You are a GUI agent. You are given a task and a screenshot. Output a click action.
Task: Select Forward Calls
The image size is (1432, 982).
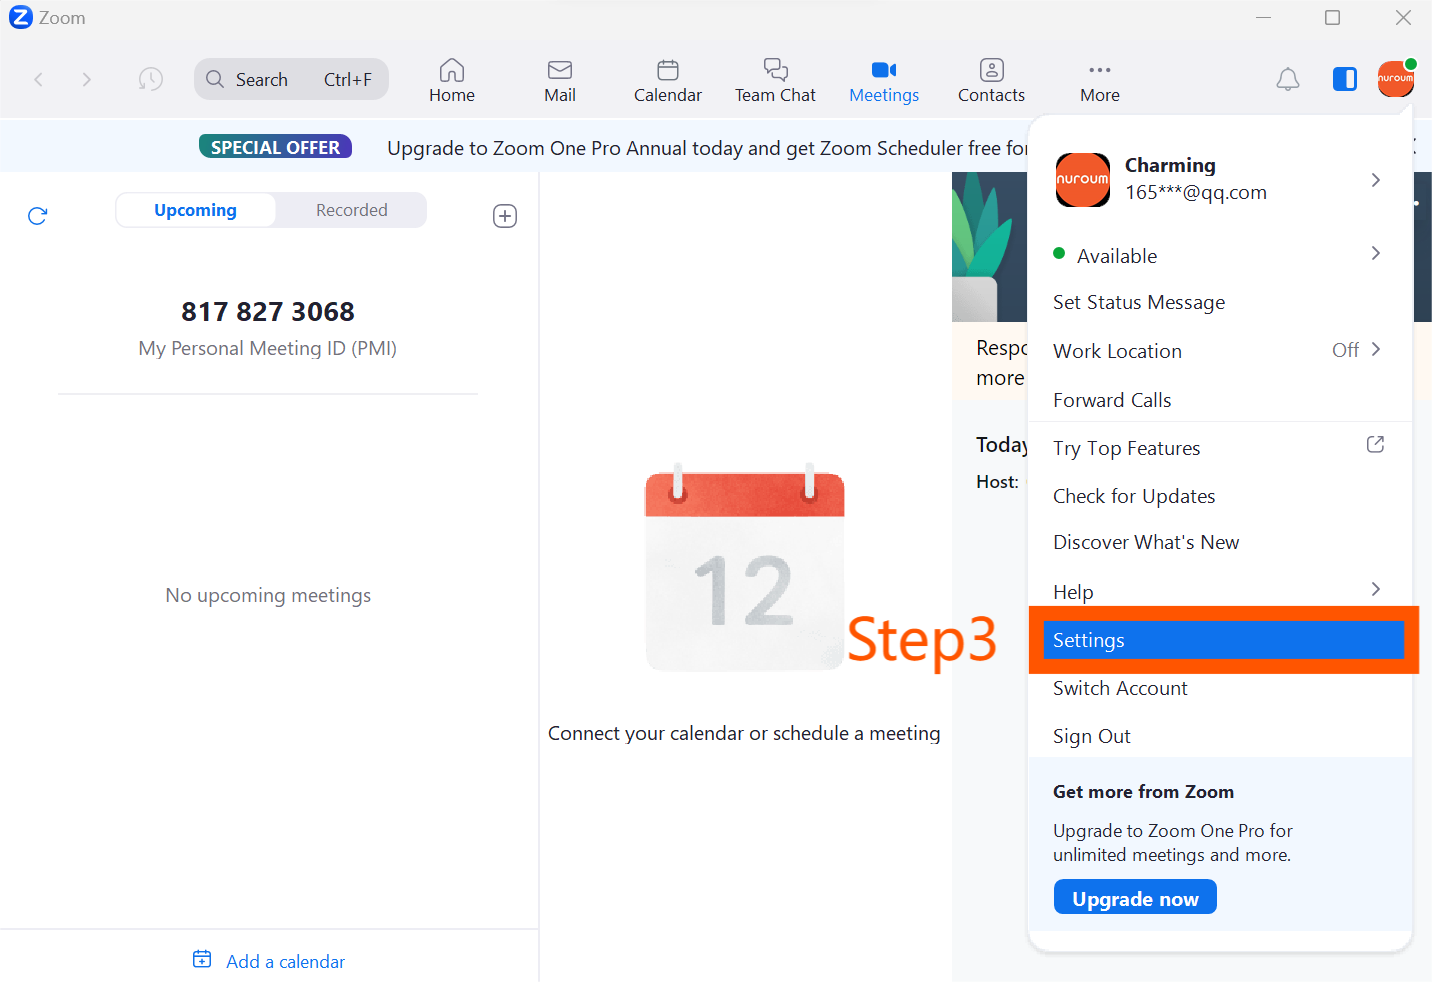[x=1112, y=400]
